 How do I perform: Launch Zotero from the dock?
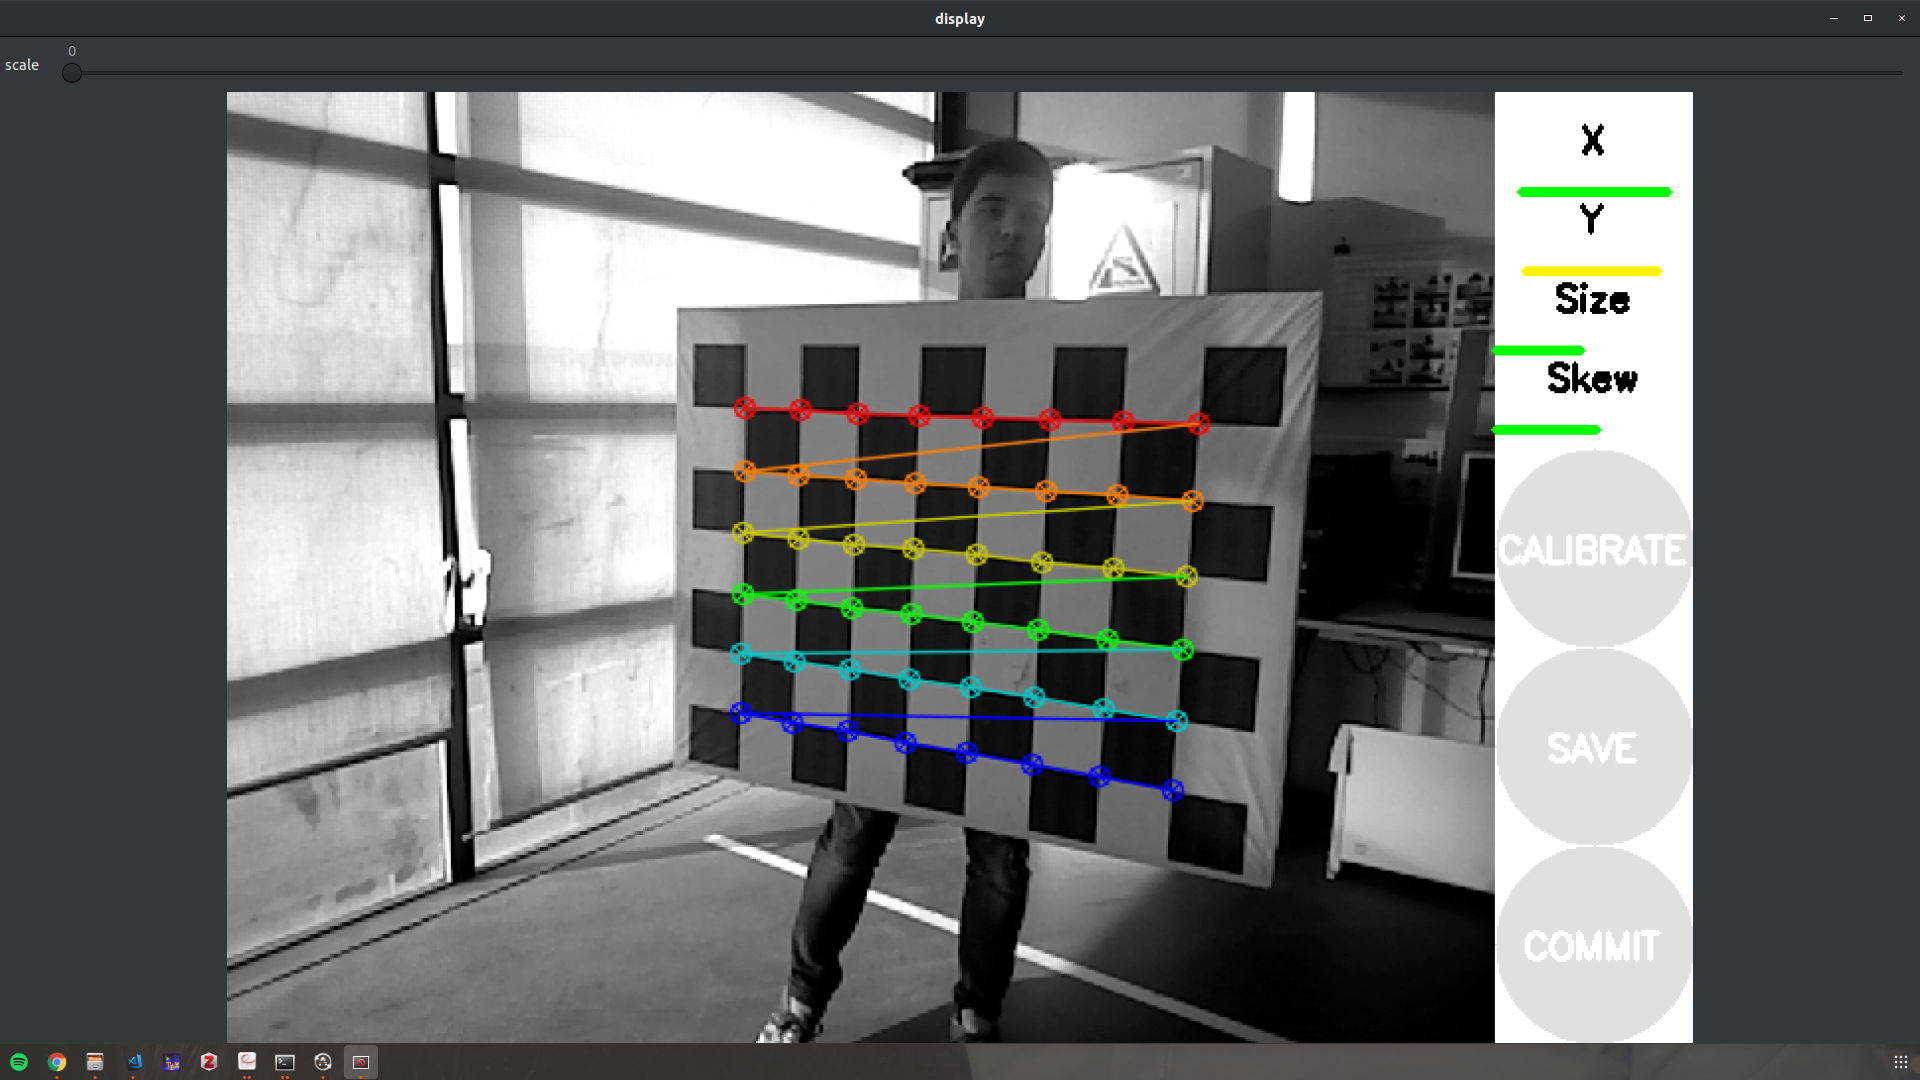209,1062
